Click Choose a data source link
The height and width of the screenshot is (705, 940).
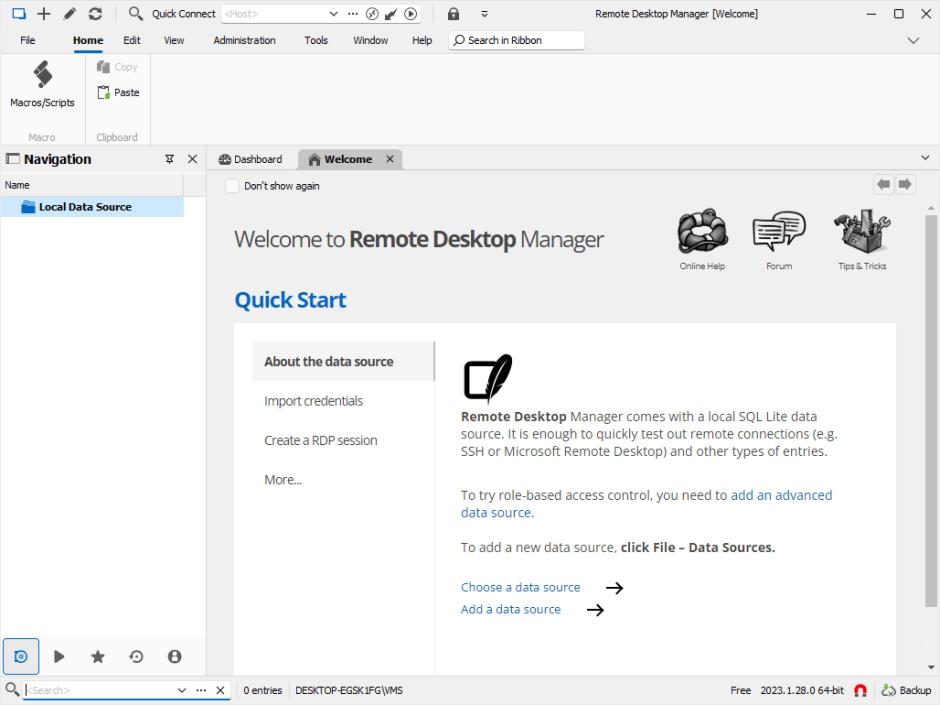click(x=520, y=588)
